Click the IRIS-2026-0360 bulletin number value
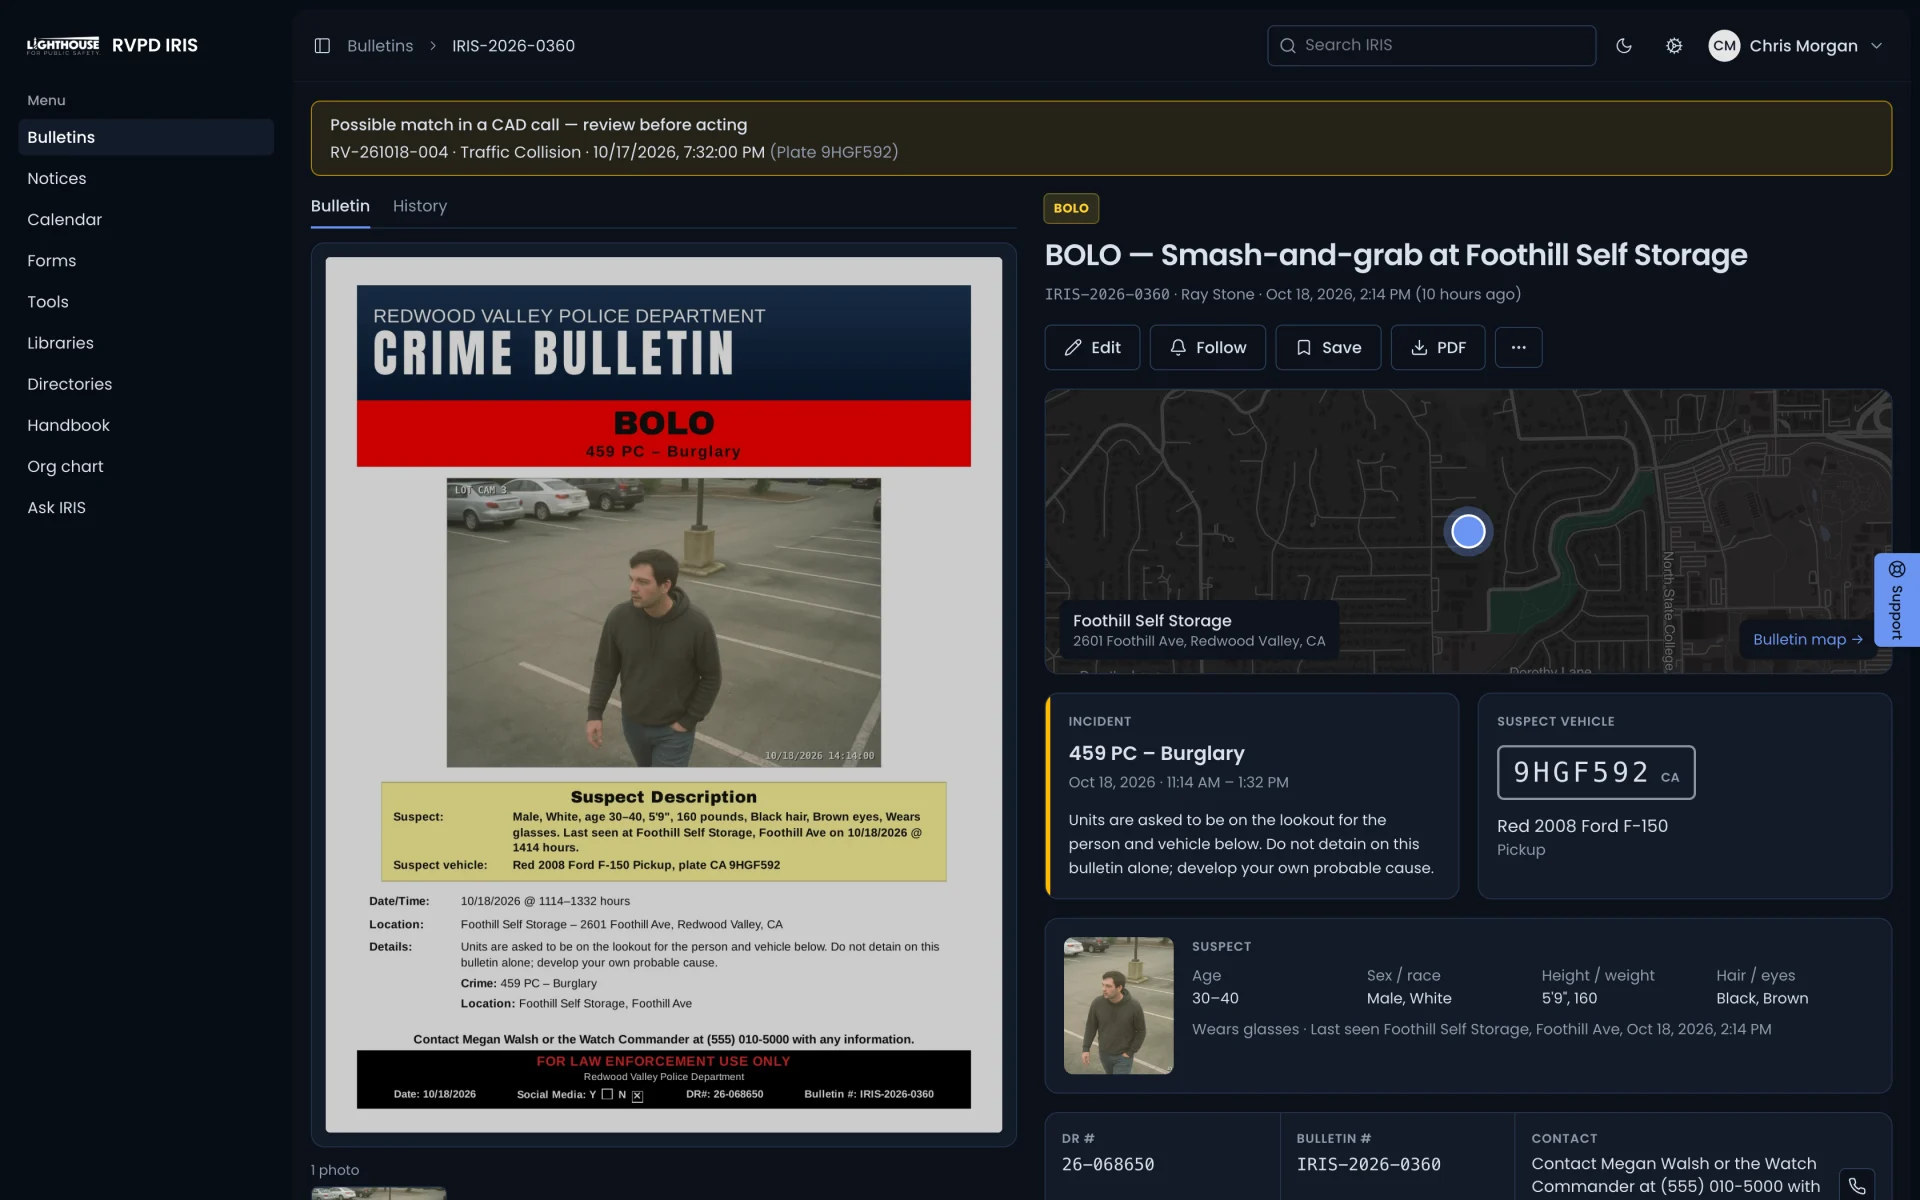Image resolution: width=1920 pixels, height=1200 pixels. point(1368,1165)
